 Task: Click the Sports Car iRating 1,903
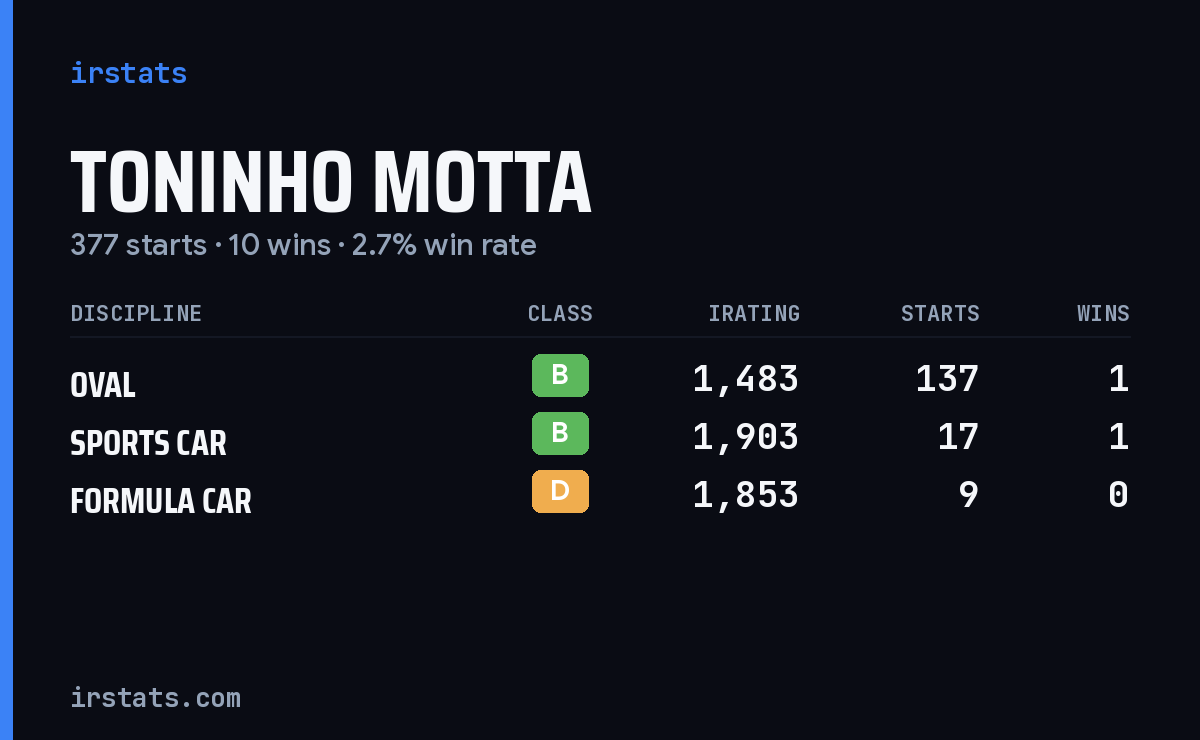(x=746, y=437)
